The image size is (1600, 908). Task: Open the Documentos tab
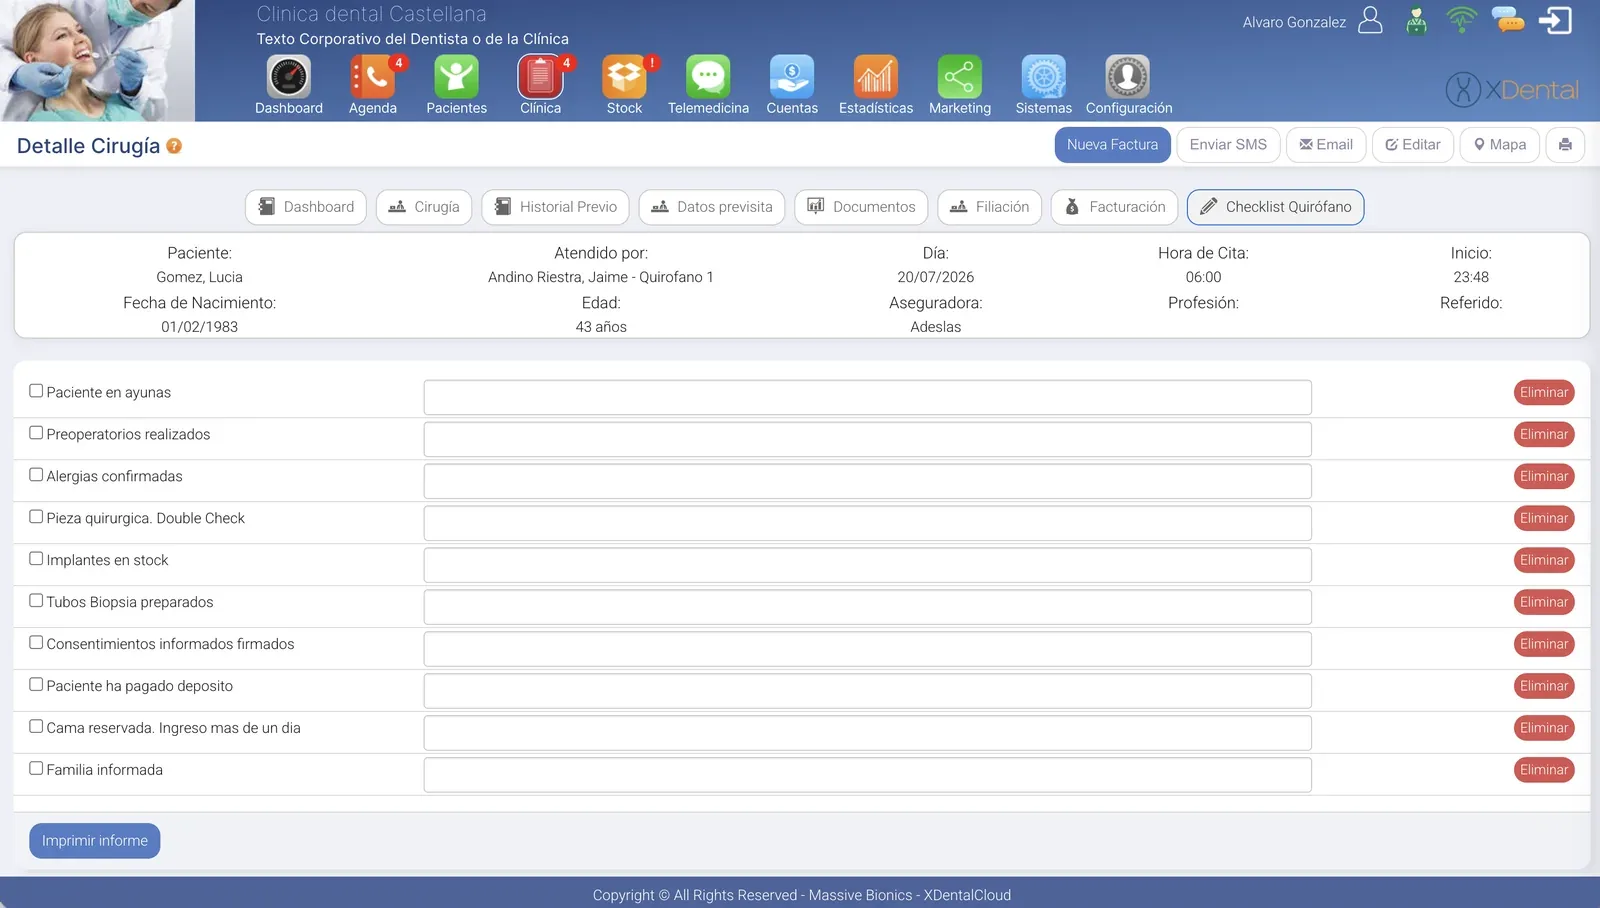click(861, 207)
